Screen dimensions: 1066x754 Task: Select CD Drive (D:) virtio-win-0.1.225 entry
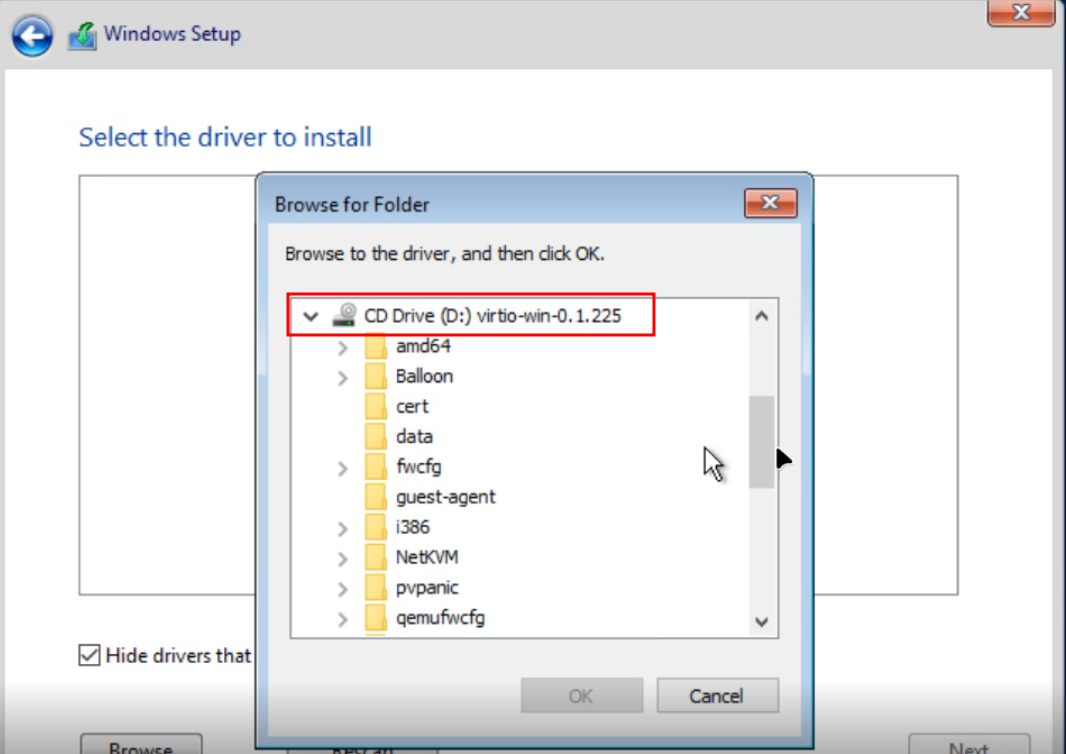[x=492, y=316]
